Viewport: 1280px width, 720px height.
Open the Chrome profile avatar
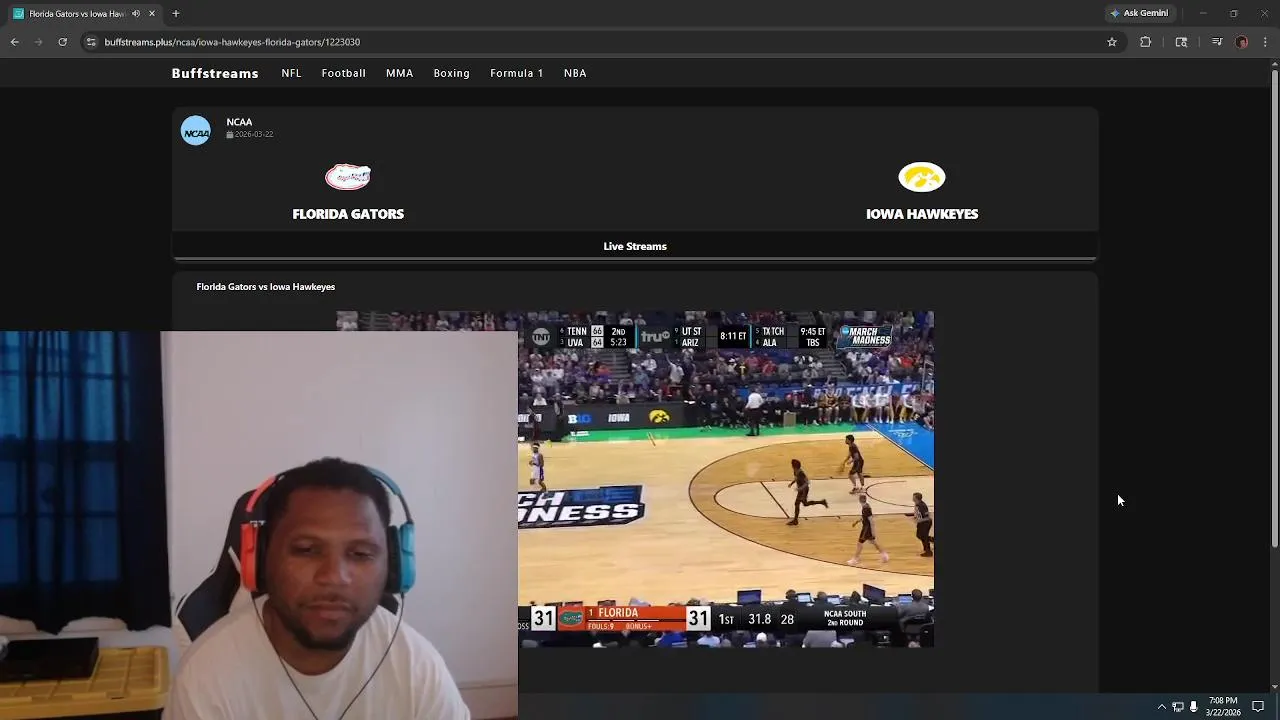(x=1241, y=42)
